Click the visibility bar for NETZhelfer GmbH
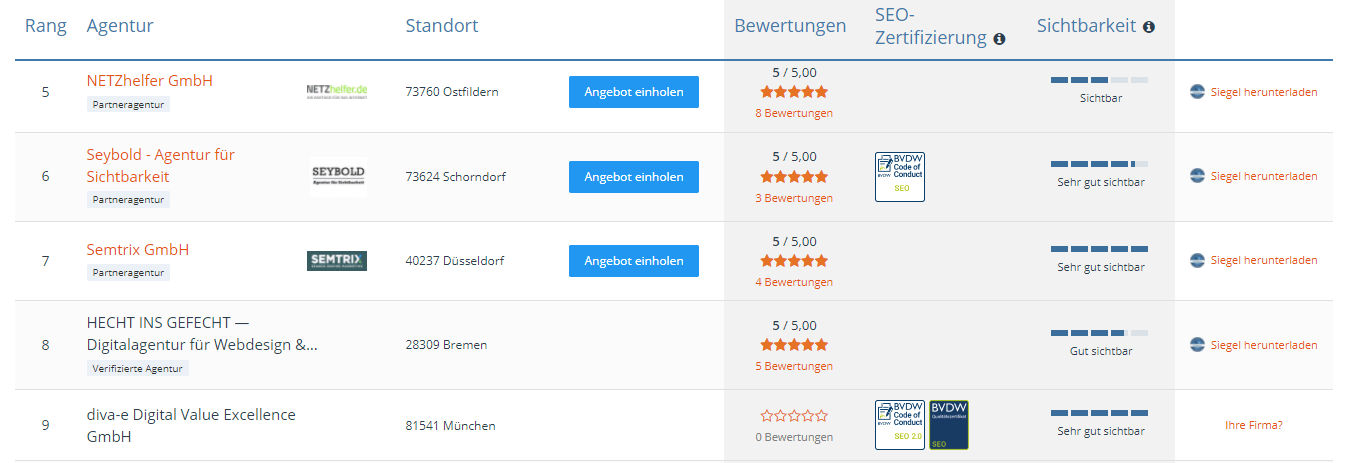This screenshot has height=463, width=1349. [x=1099, y=79]
